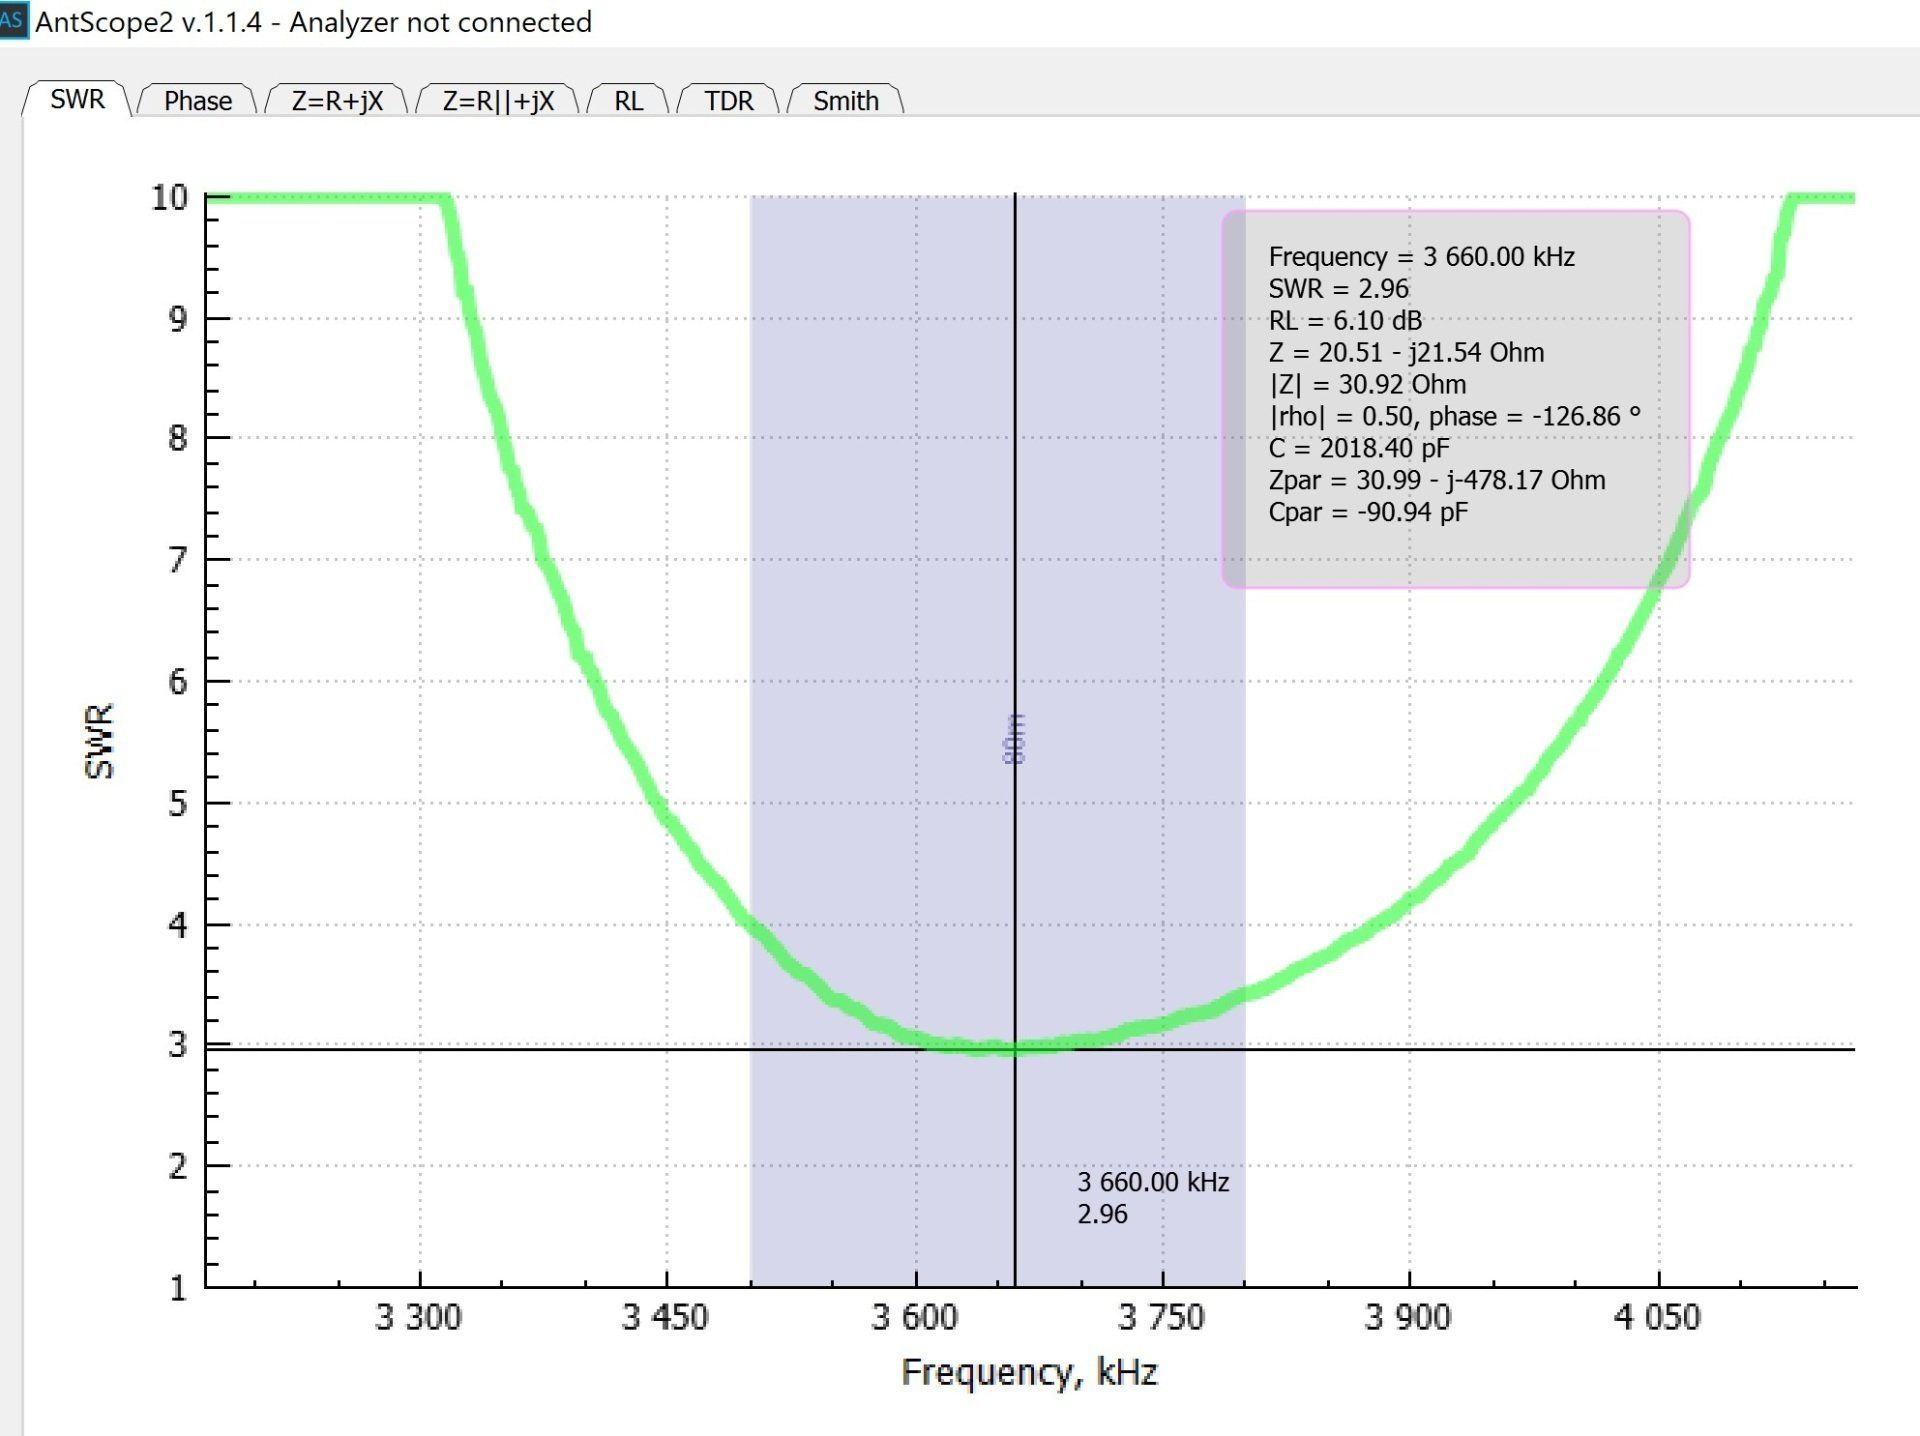The height and width of the screenshot is (1436, 1920).
Task: Click the 3 600 frequency axis label
Action: point(914,1317)
